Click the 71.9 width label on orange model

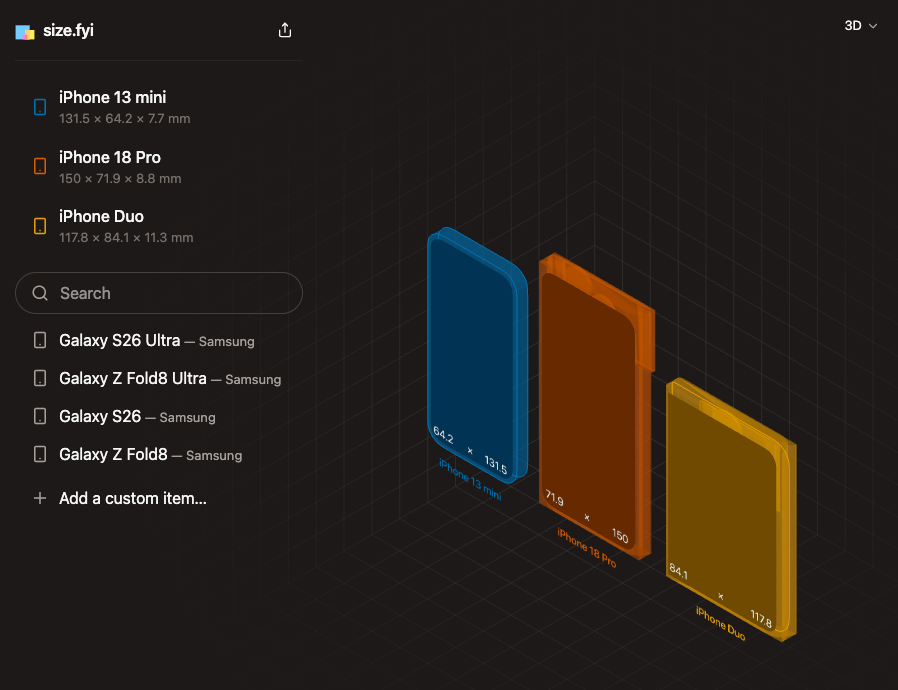pos(554,498)
